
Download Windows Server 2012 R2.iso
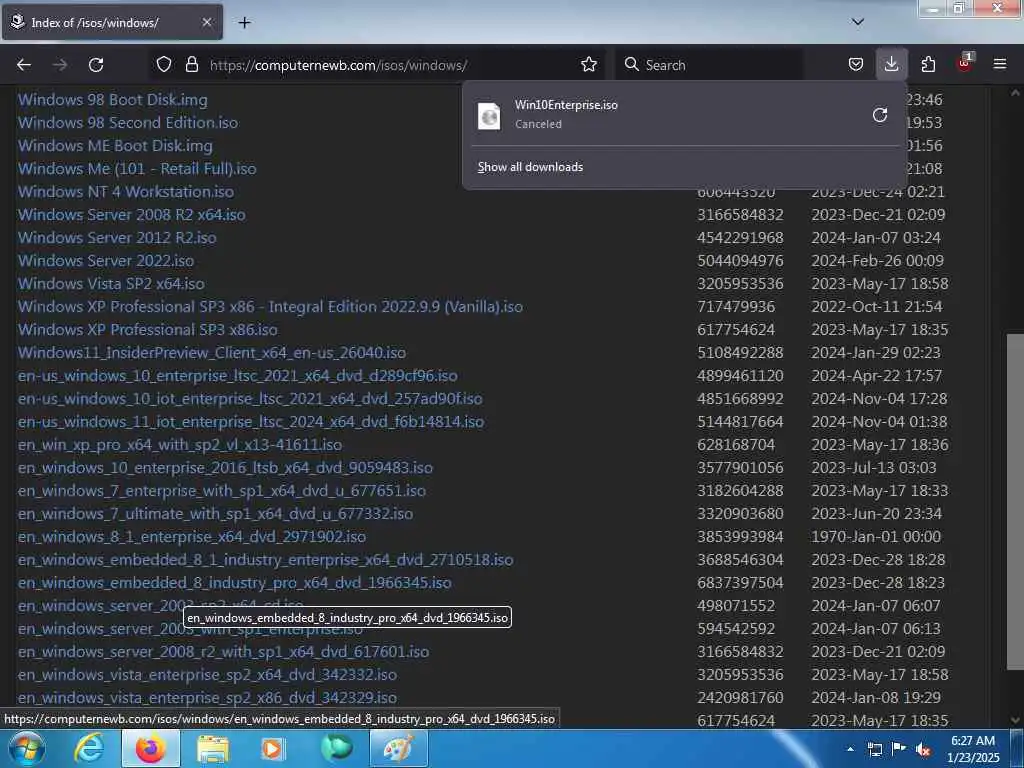tap(117, 238)
